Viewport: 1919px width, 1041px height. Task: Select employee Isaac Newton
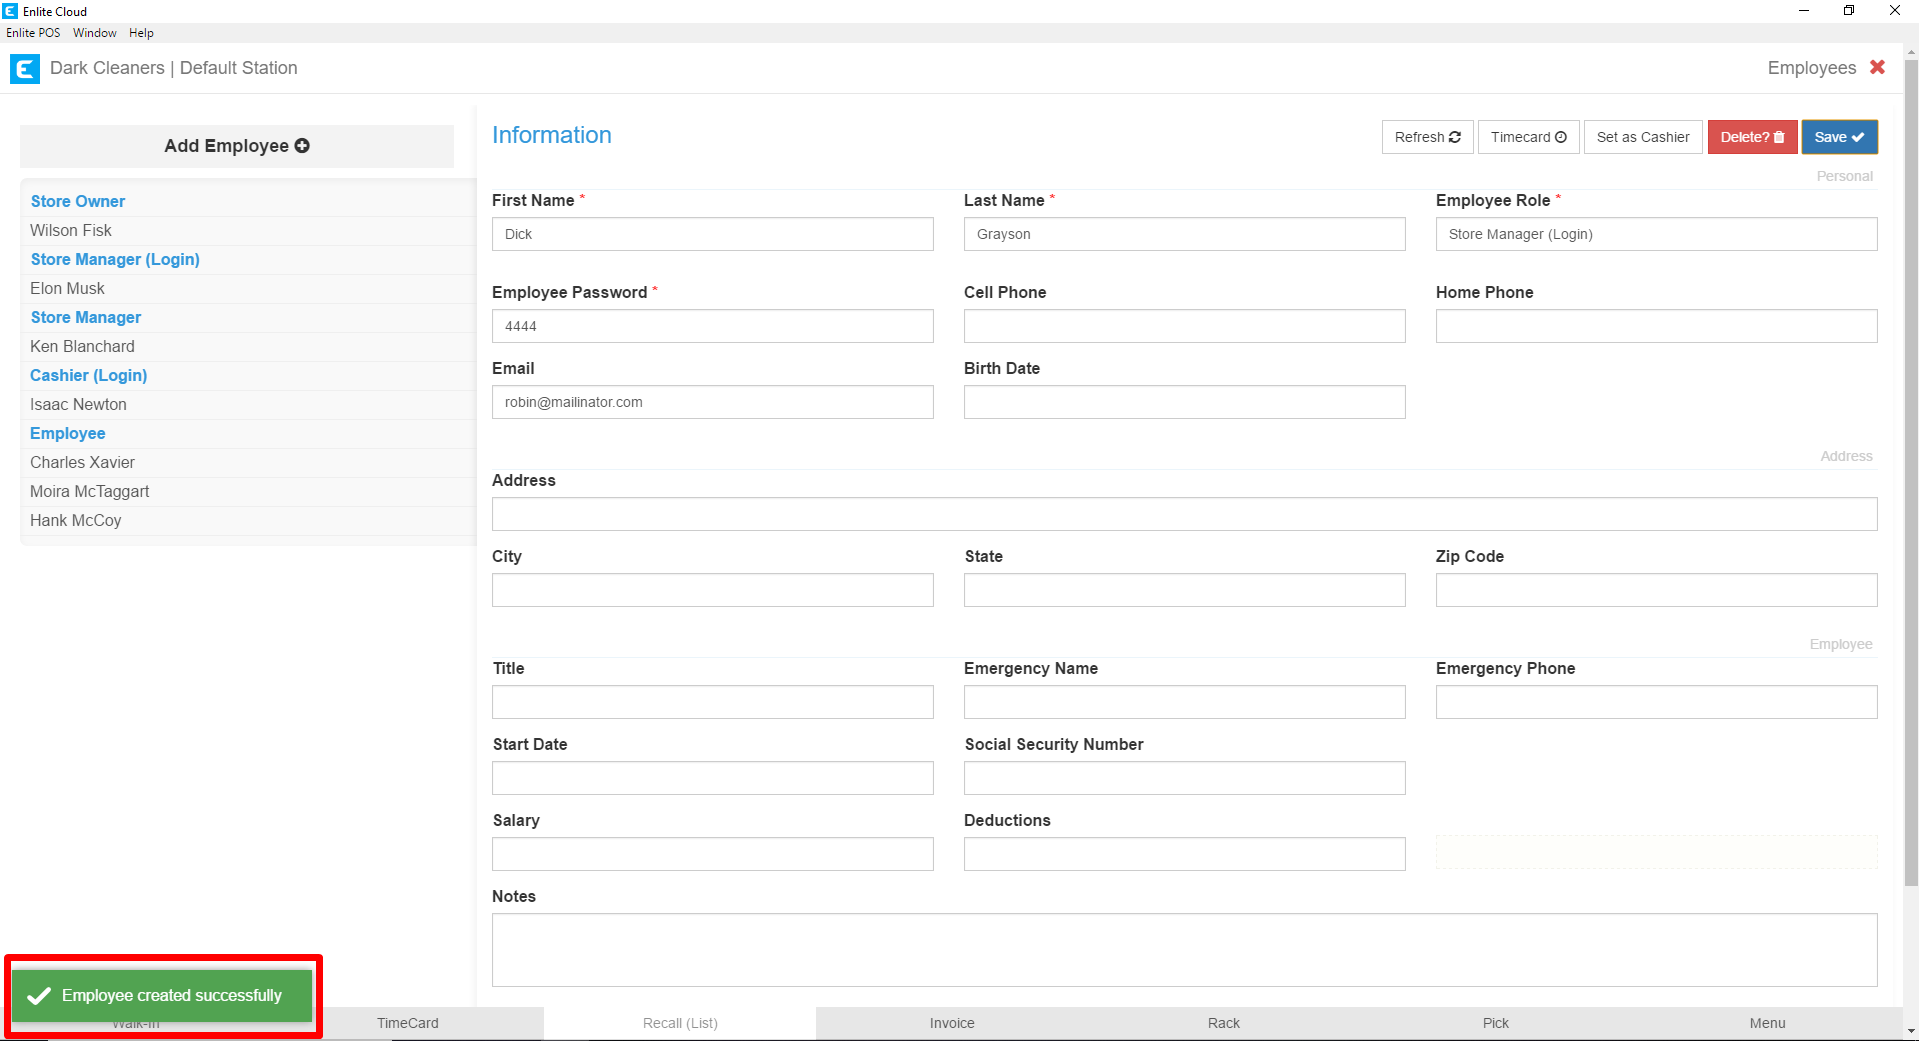point(248,405)
